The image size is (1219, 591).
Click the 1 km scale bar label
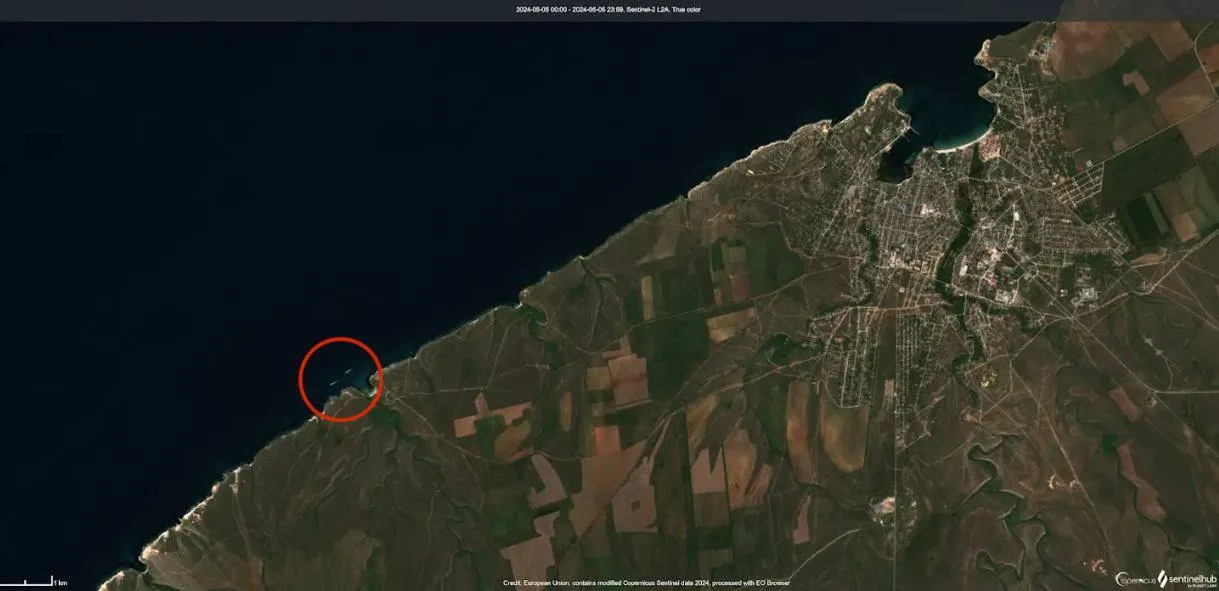[x=61, y=582]
